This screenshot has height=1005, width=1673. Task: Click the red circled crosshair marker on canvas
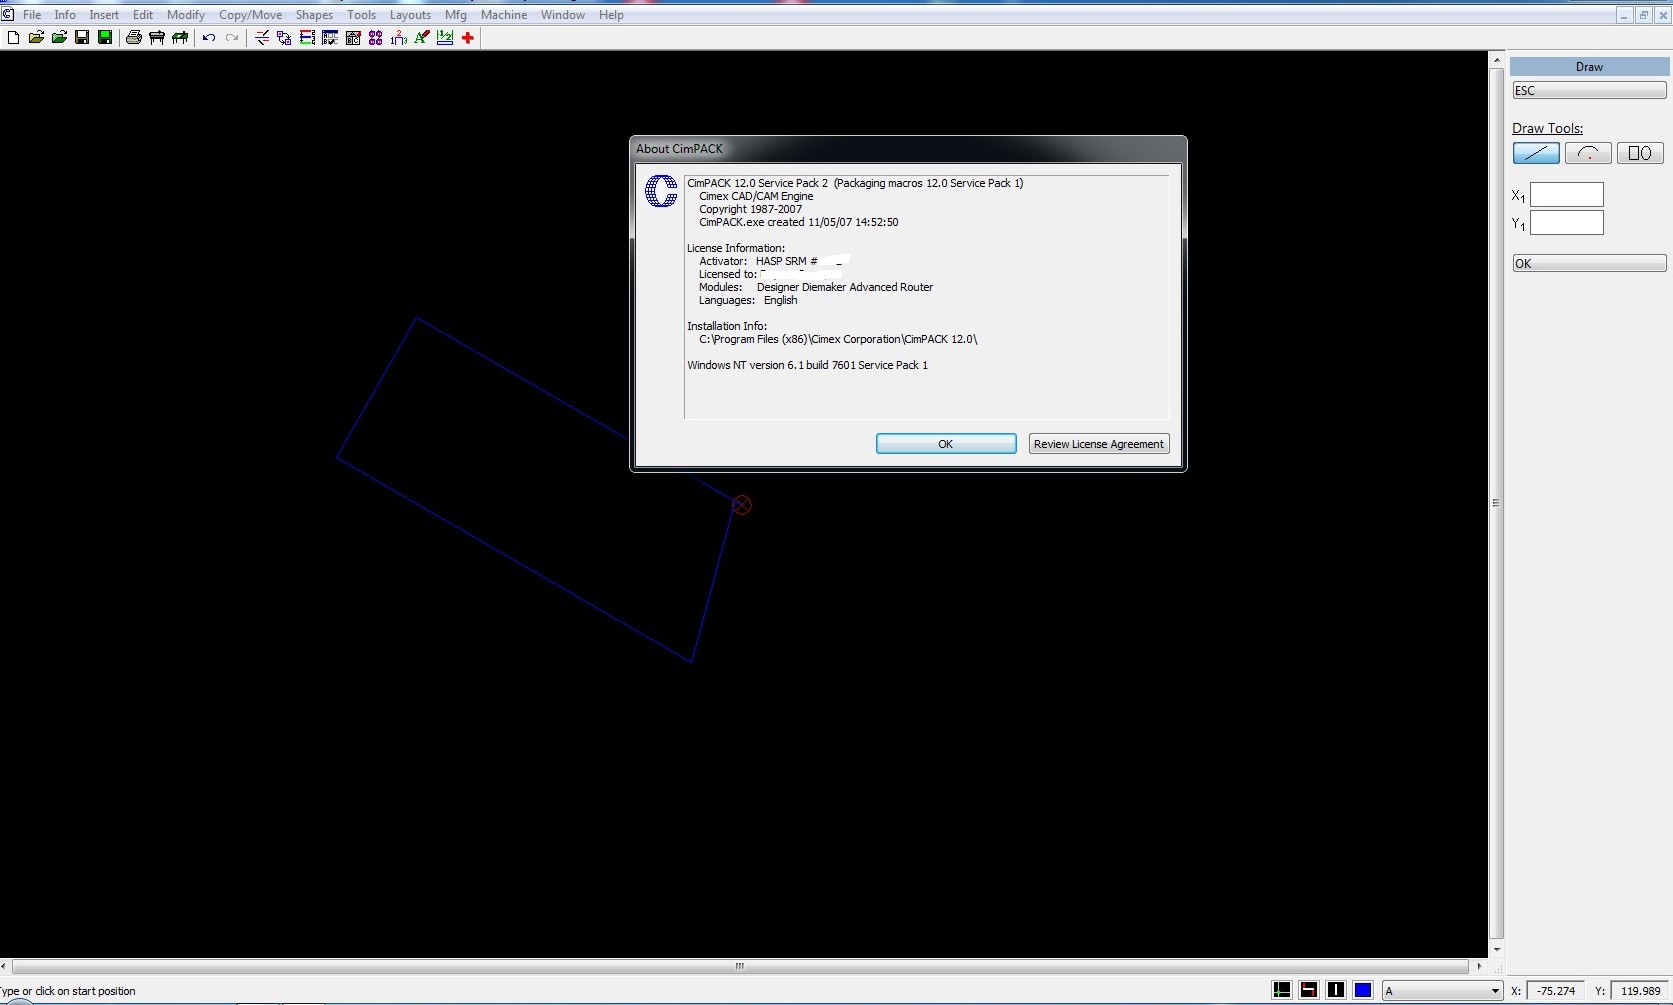[x=742, y=505]
